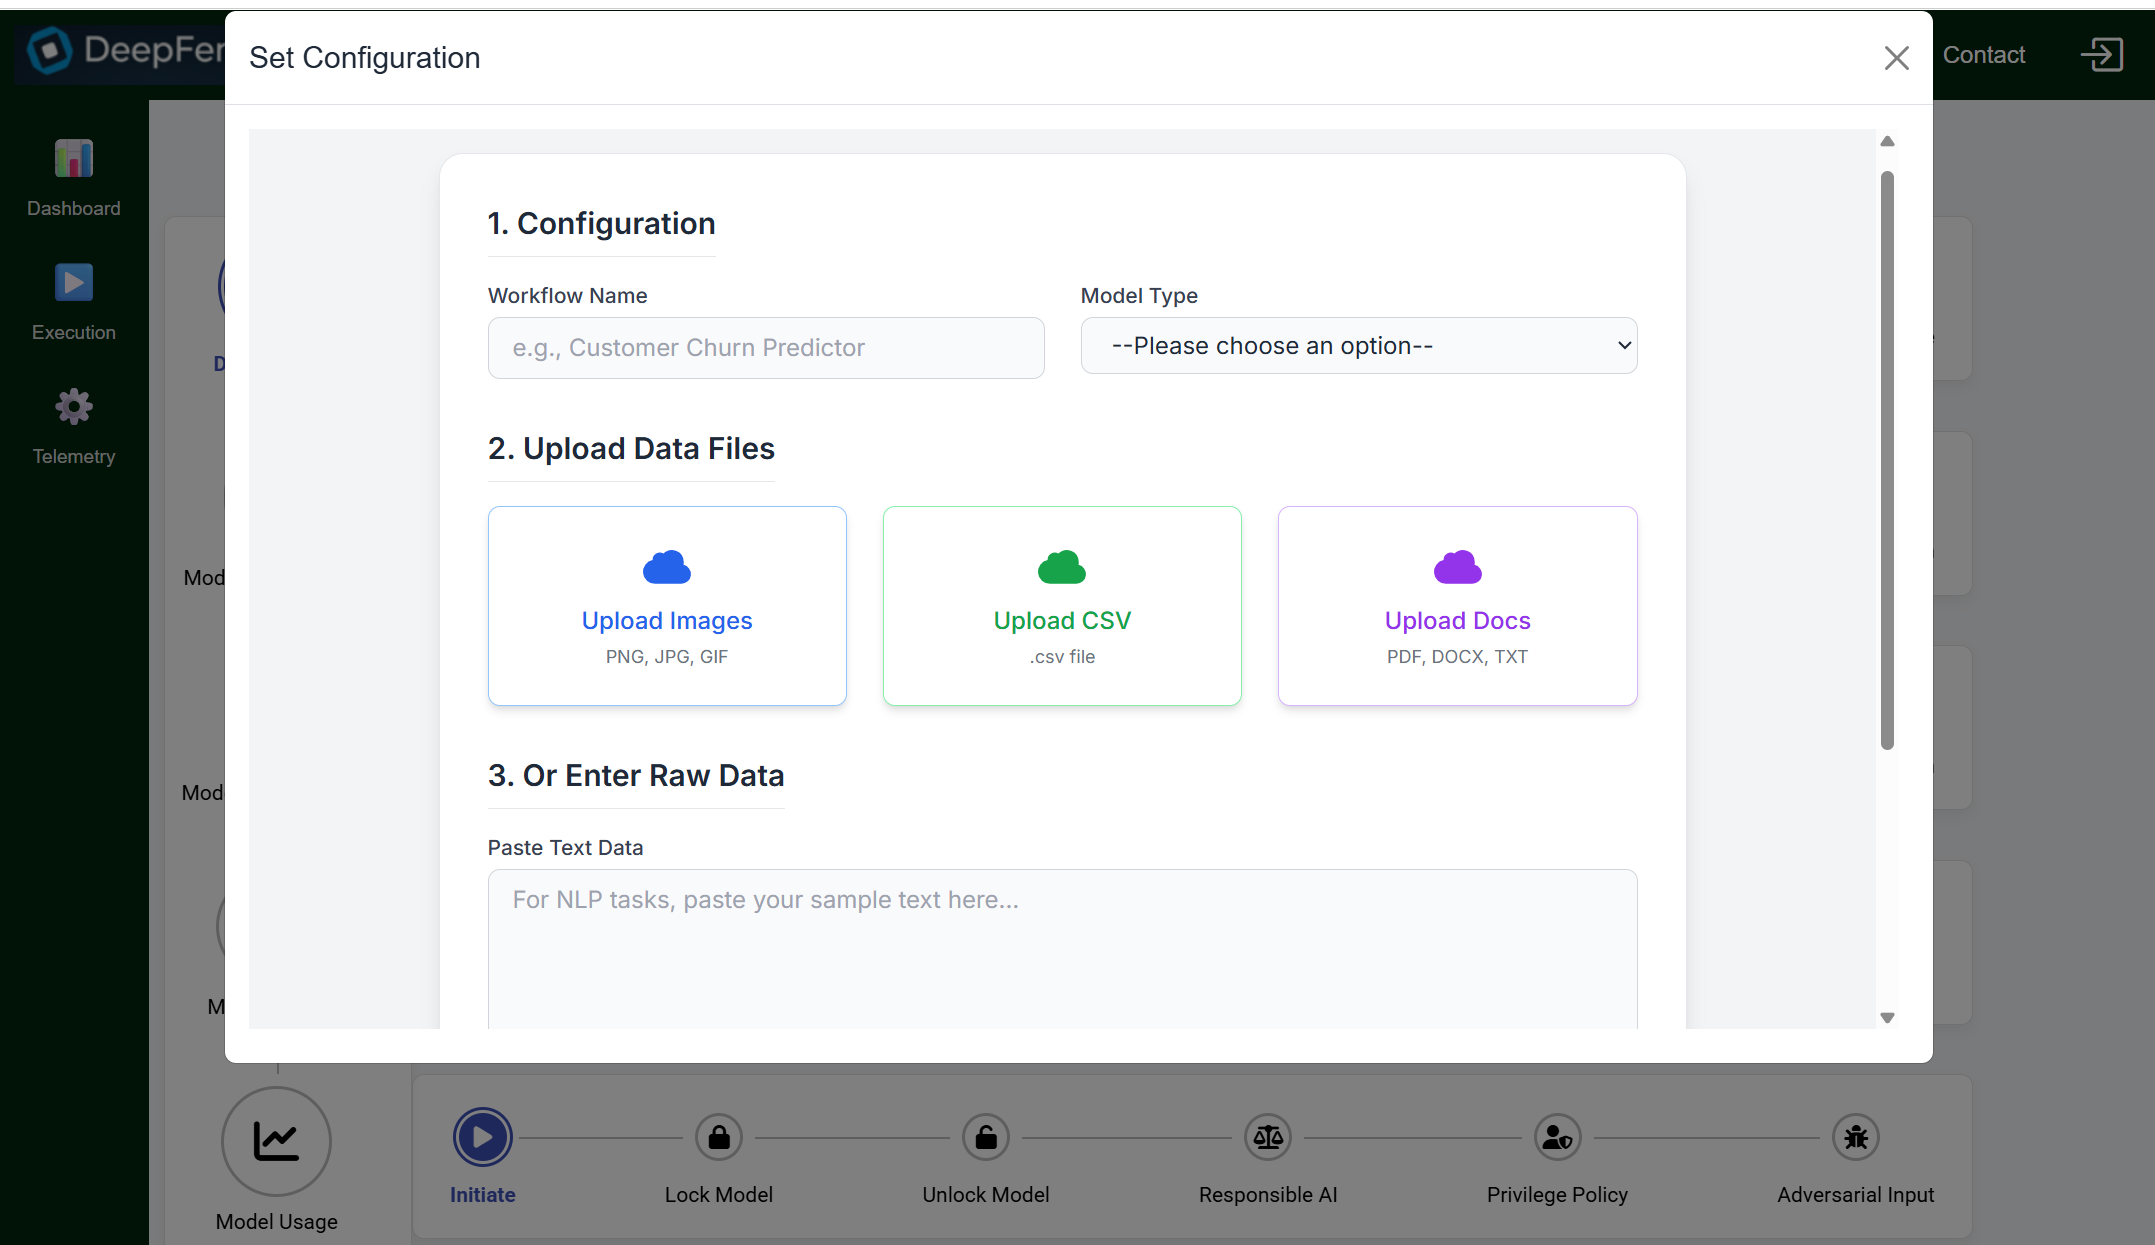Click the dialog scrollbar down arrow

[x=1887, y=1018]
